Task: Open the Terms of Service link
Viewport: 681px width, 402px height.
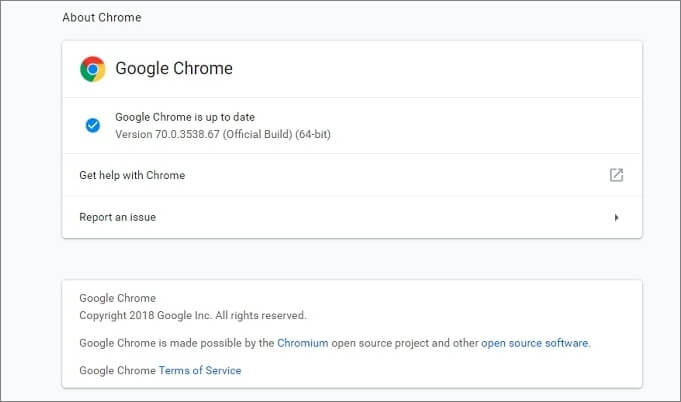Action: coord(199,370)
